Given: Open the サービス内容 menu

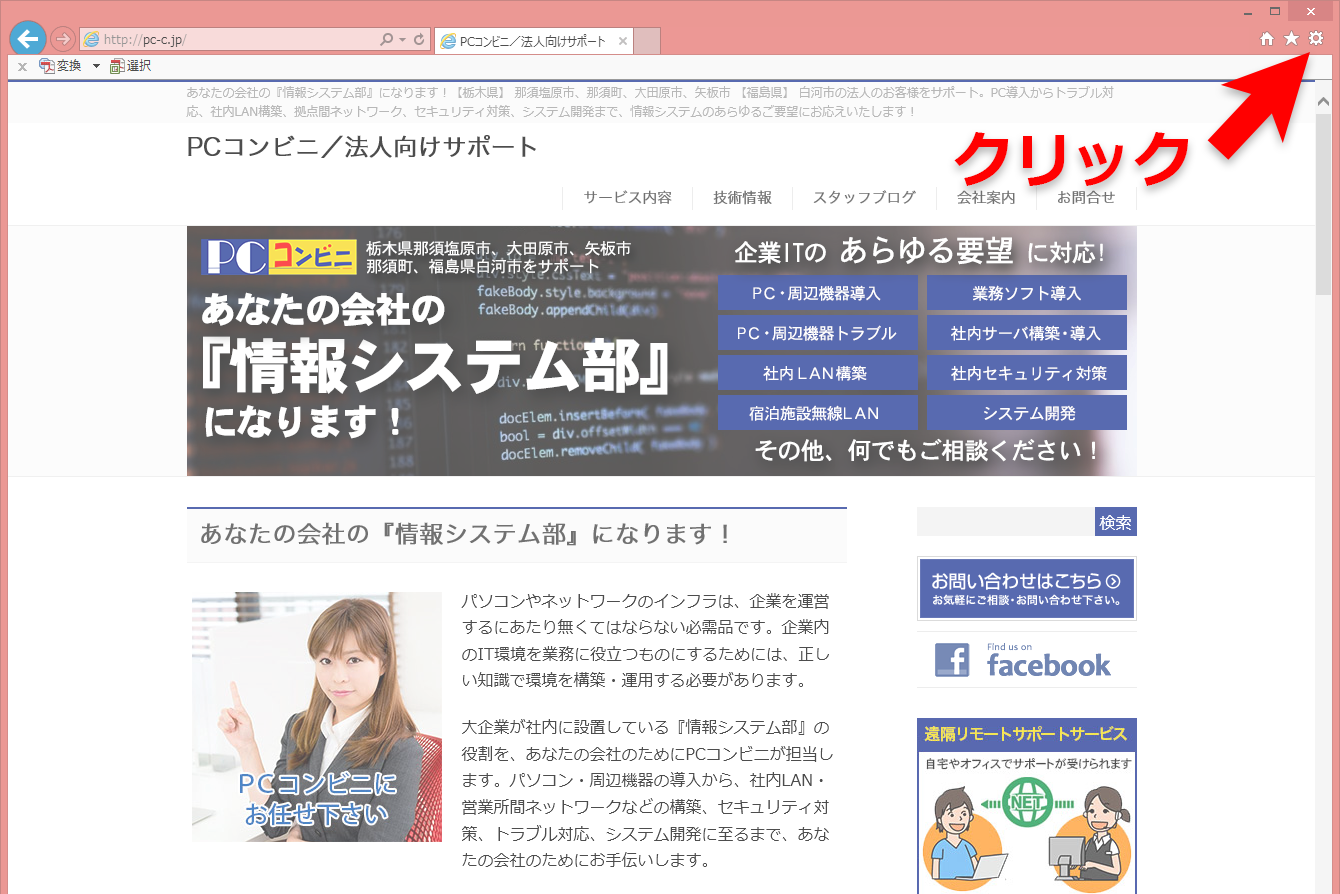Looking at the screenshot, I should pos(628,197).
